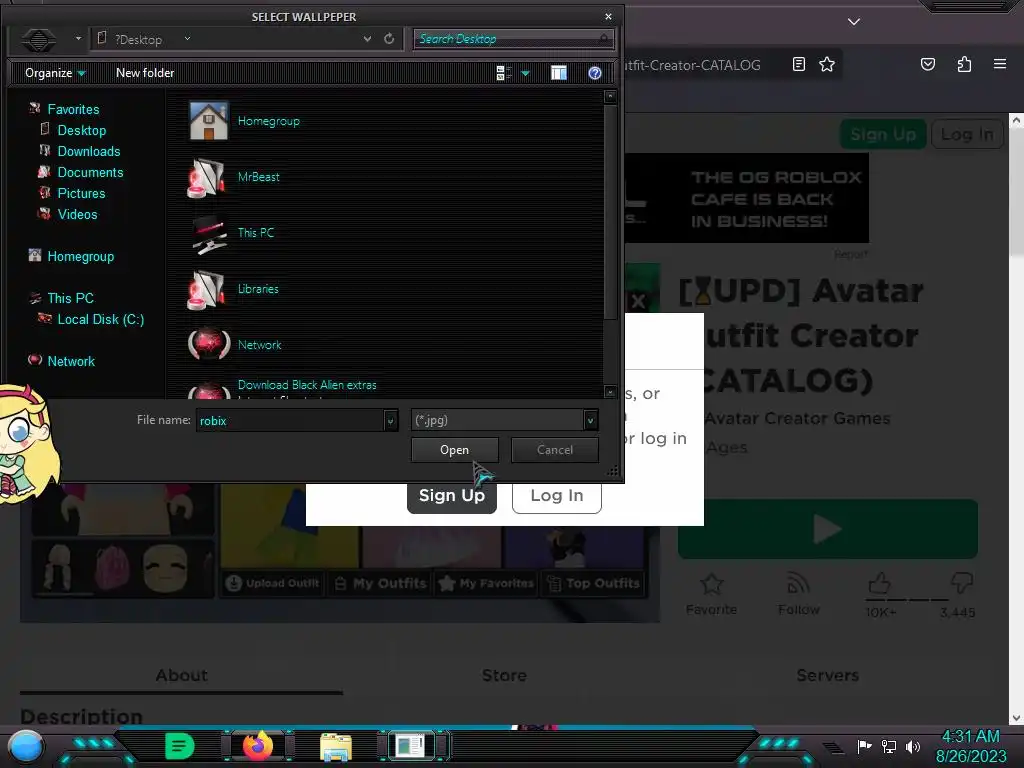Open the dialog Help icon
This screenshot has width=1024, height=768.
pyautogui.click(x=594, y=73)
